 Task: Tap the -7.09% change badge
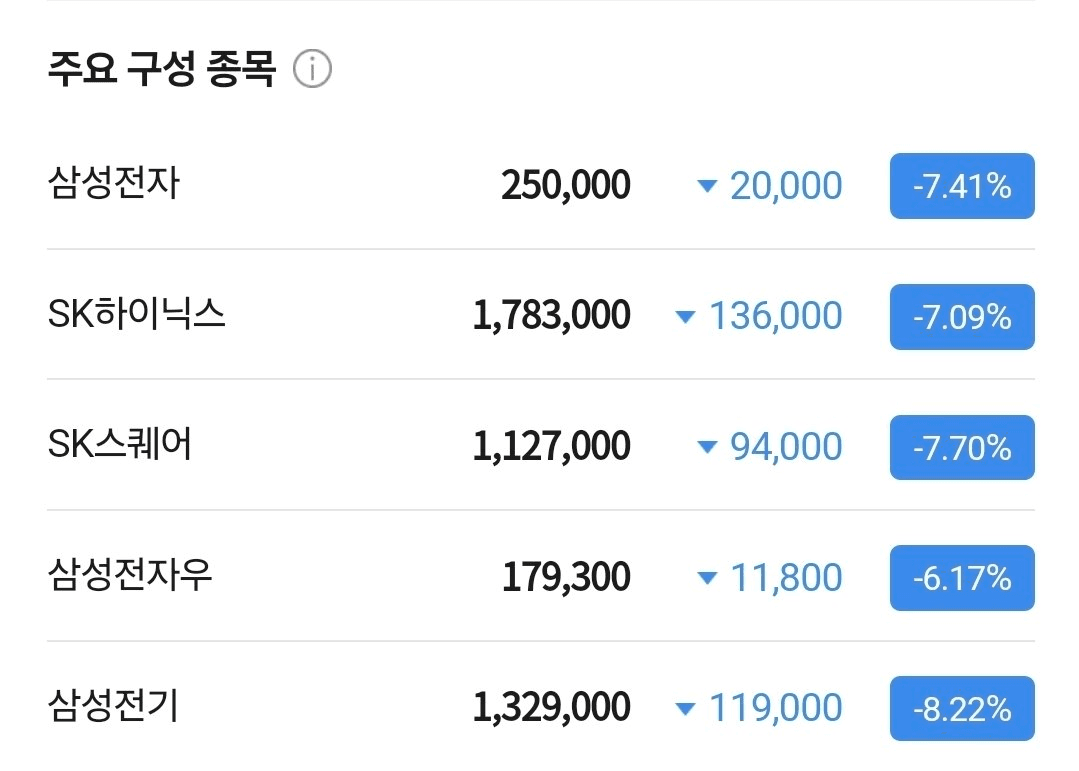(962, 317)
